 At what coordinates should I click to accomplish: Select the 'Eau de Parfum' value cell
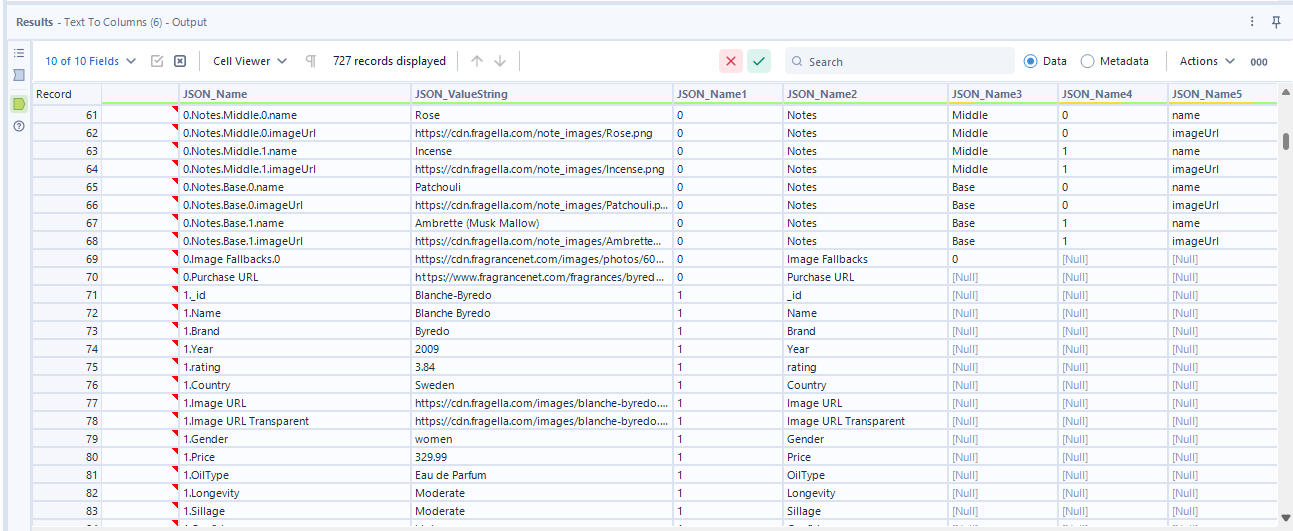542,475
